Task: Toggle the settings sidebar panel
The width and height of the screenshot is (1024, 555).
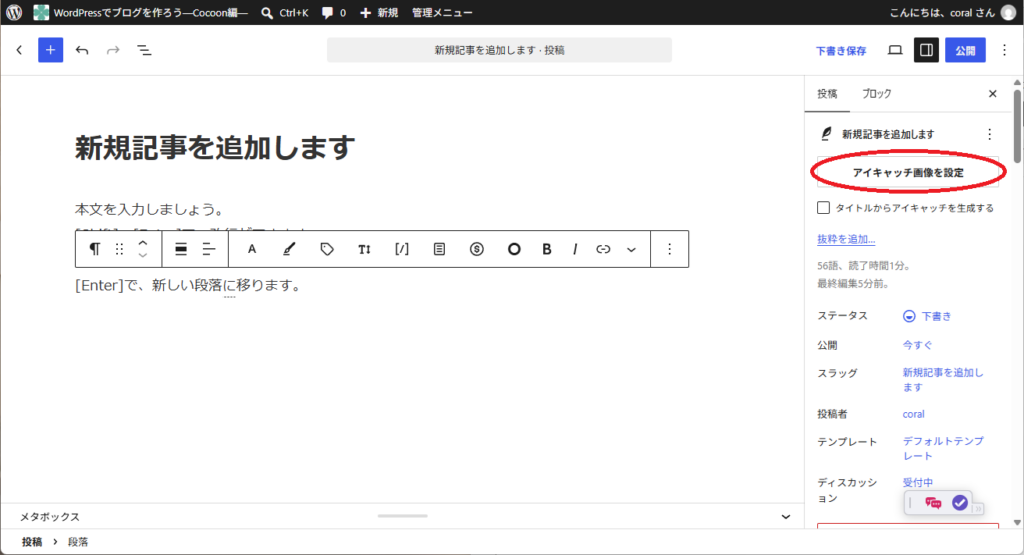Action: [926, 50]
